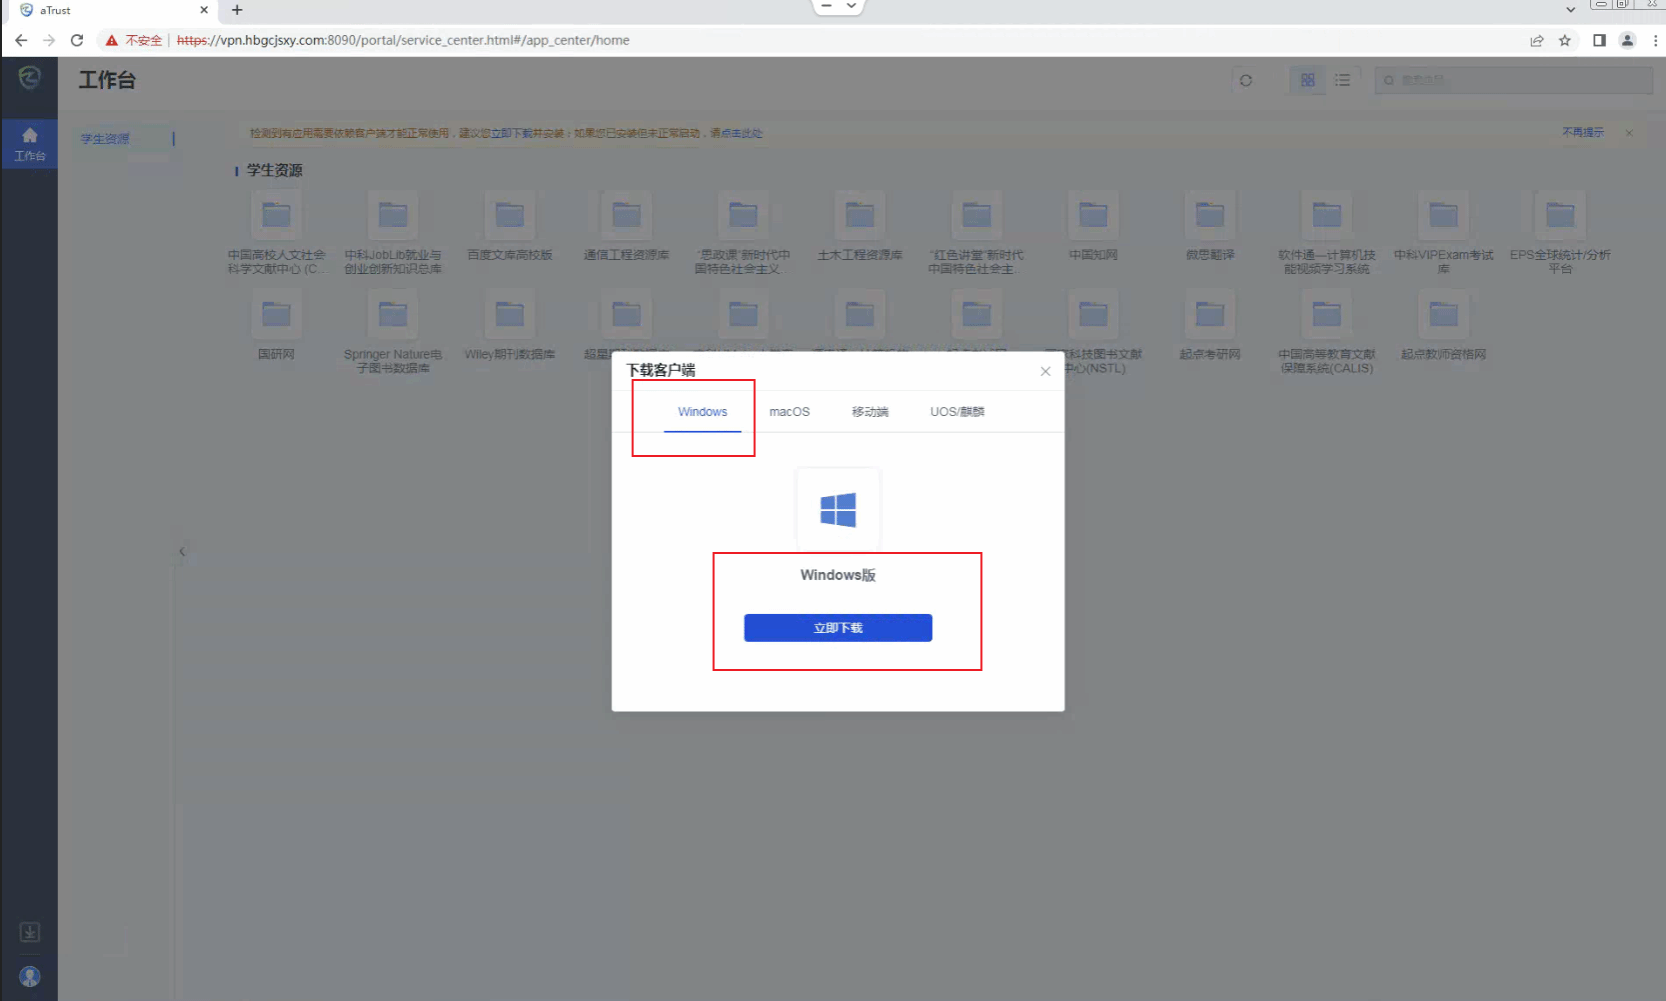Collapse the left panel with the chevron
The width and height of the screenshot is (1666, 1001).
click(x=182, y=551)
